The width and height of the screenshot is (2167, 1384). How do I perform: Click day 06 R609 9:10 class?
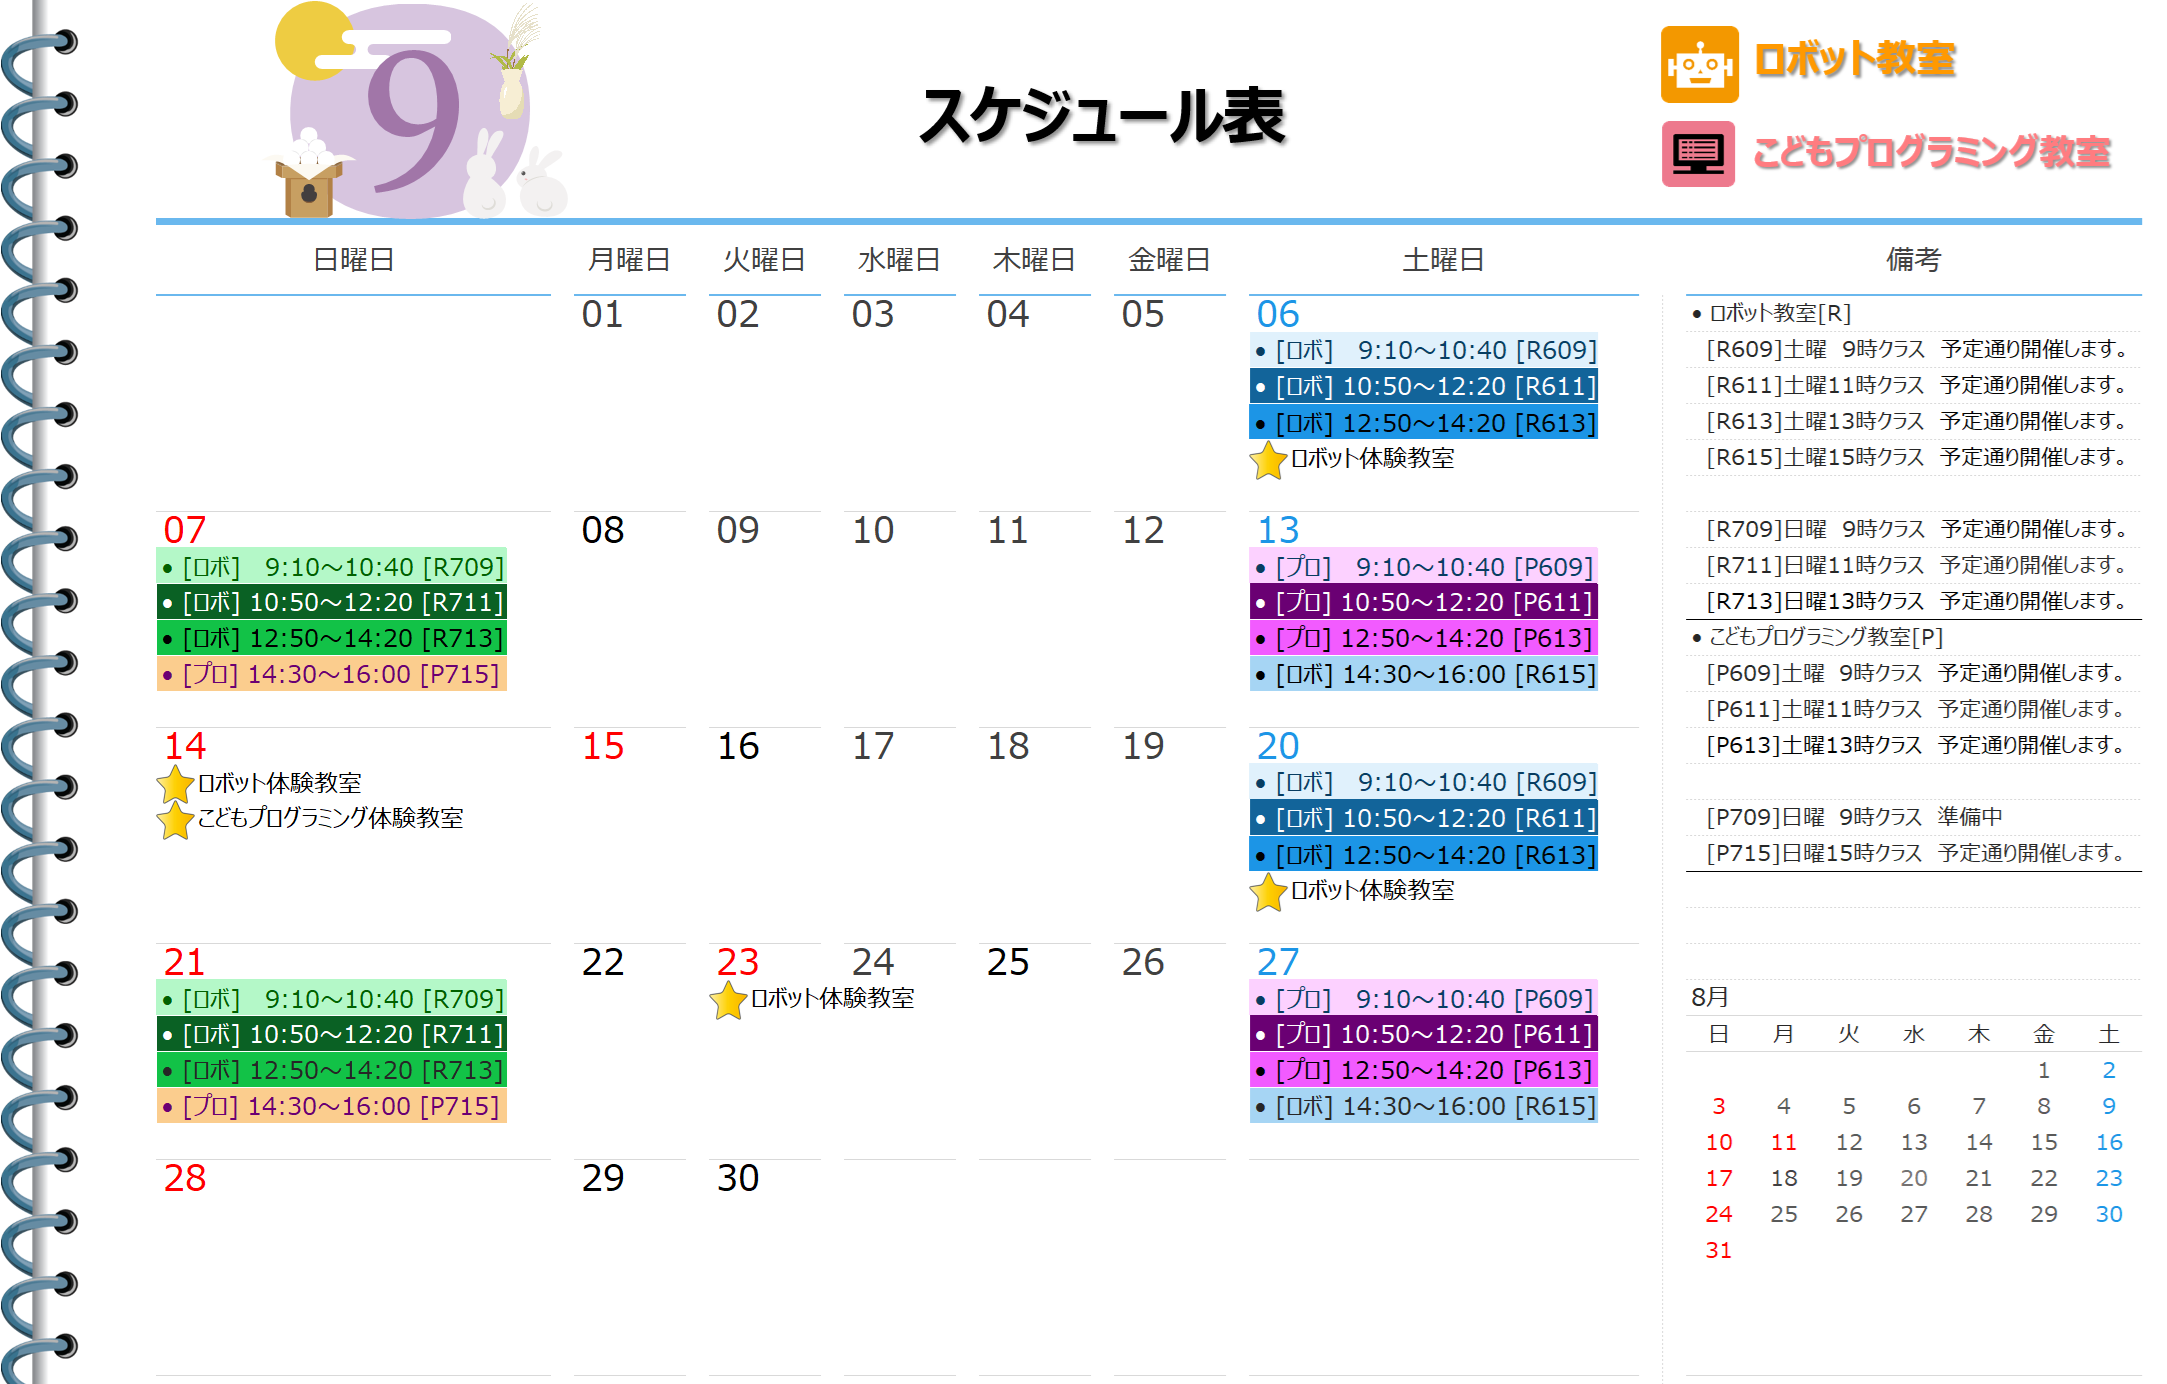click(x=1424, y=350)
